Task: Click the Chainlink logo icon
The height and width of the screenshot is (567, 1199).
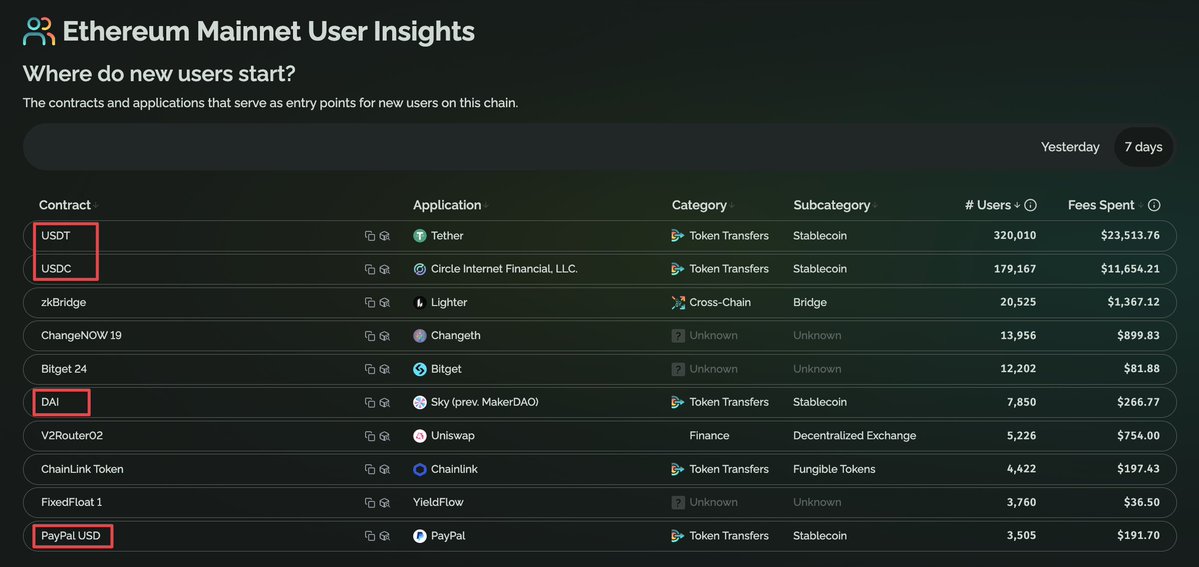Action: [x=420, y=469]
